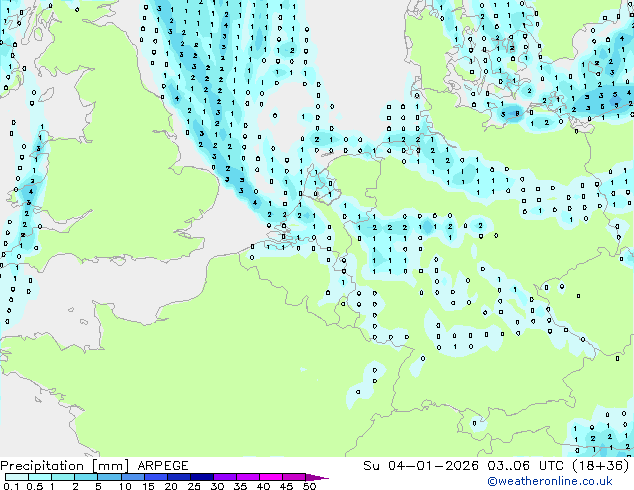Click the purple arrow tip above 50

[316, 477]
